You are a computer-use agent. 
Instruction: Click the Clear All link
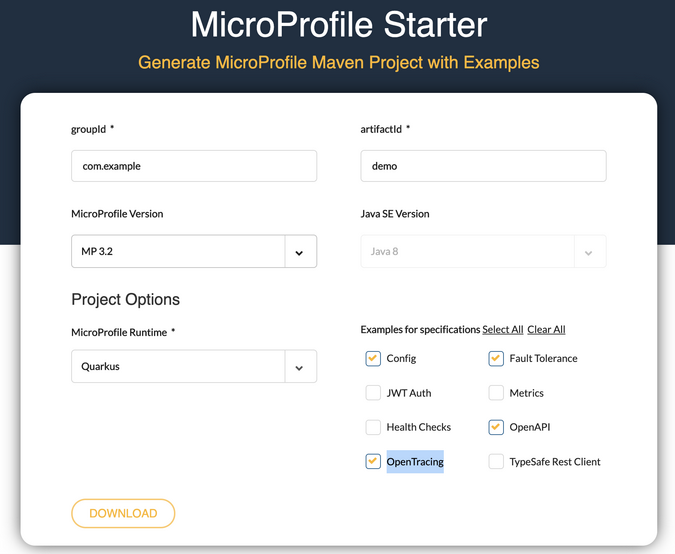click(546, 330)
